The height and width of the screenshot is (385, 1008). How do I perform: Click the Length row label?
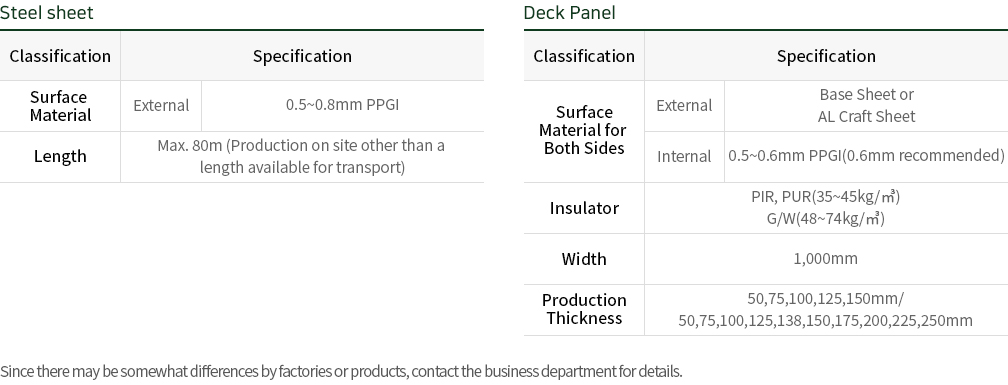(60, 156)
